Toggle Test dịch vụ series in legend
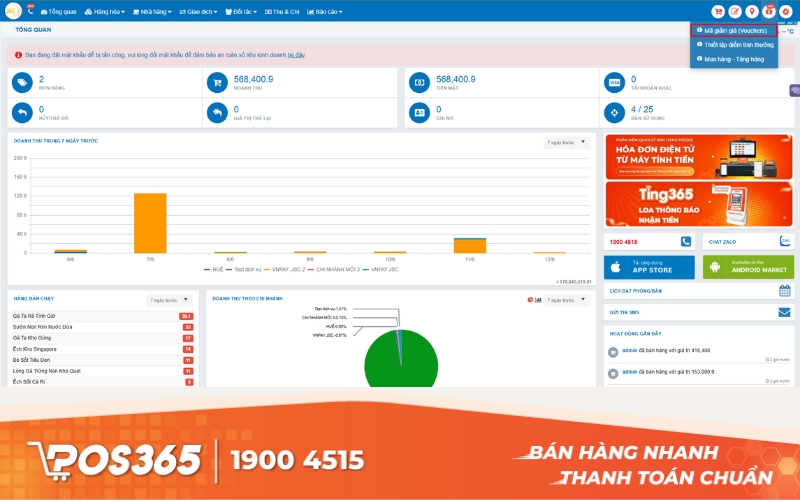 tap(243, 269)
